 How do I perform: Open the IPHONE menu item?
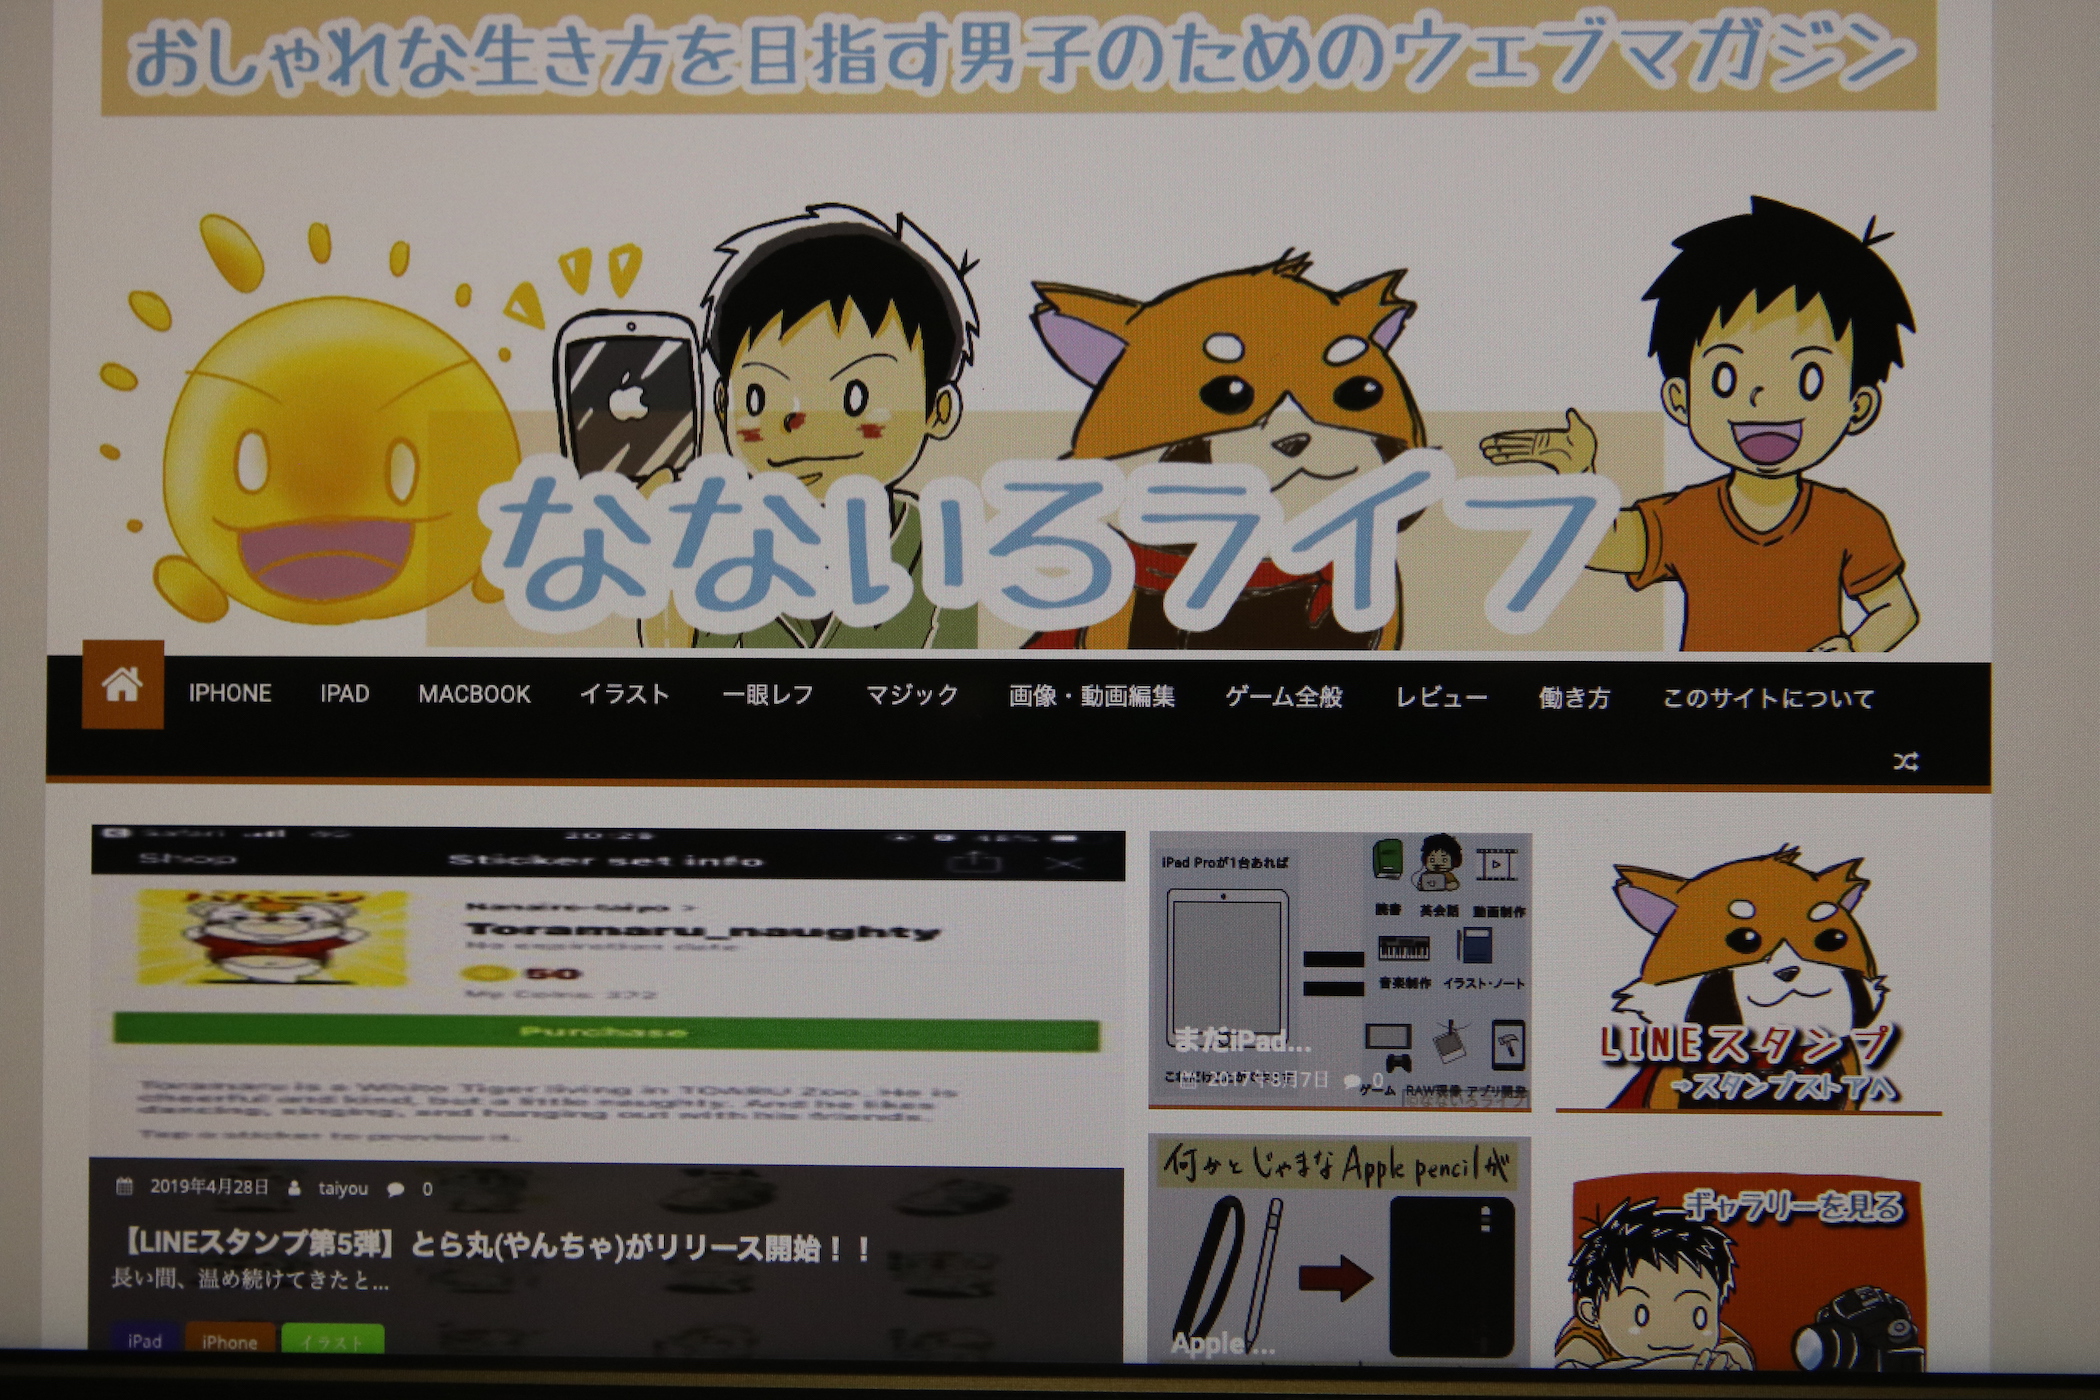point(230,694)
